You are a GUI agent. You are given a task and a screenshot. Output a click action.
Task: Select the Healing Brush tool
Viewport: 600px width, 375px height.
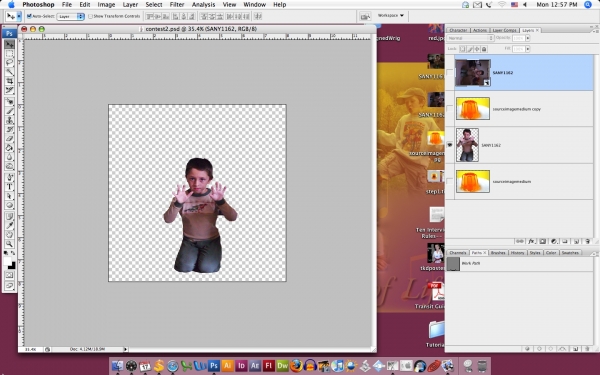click(x=9, y=102)
